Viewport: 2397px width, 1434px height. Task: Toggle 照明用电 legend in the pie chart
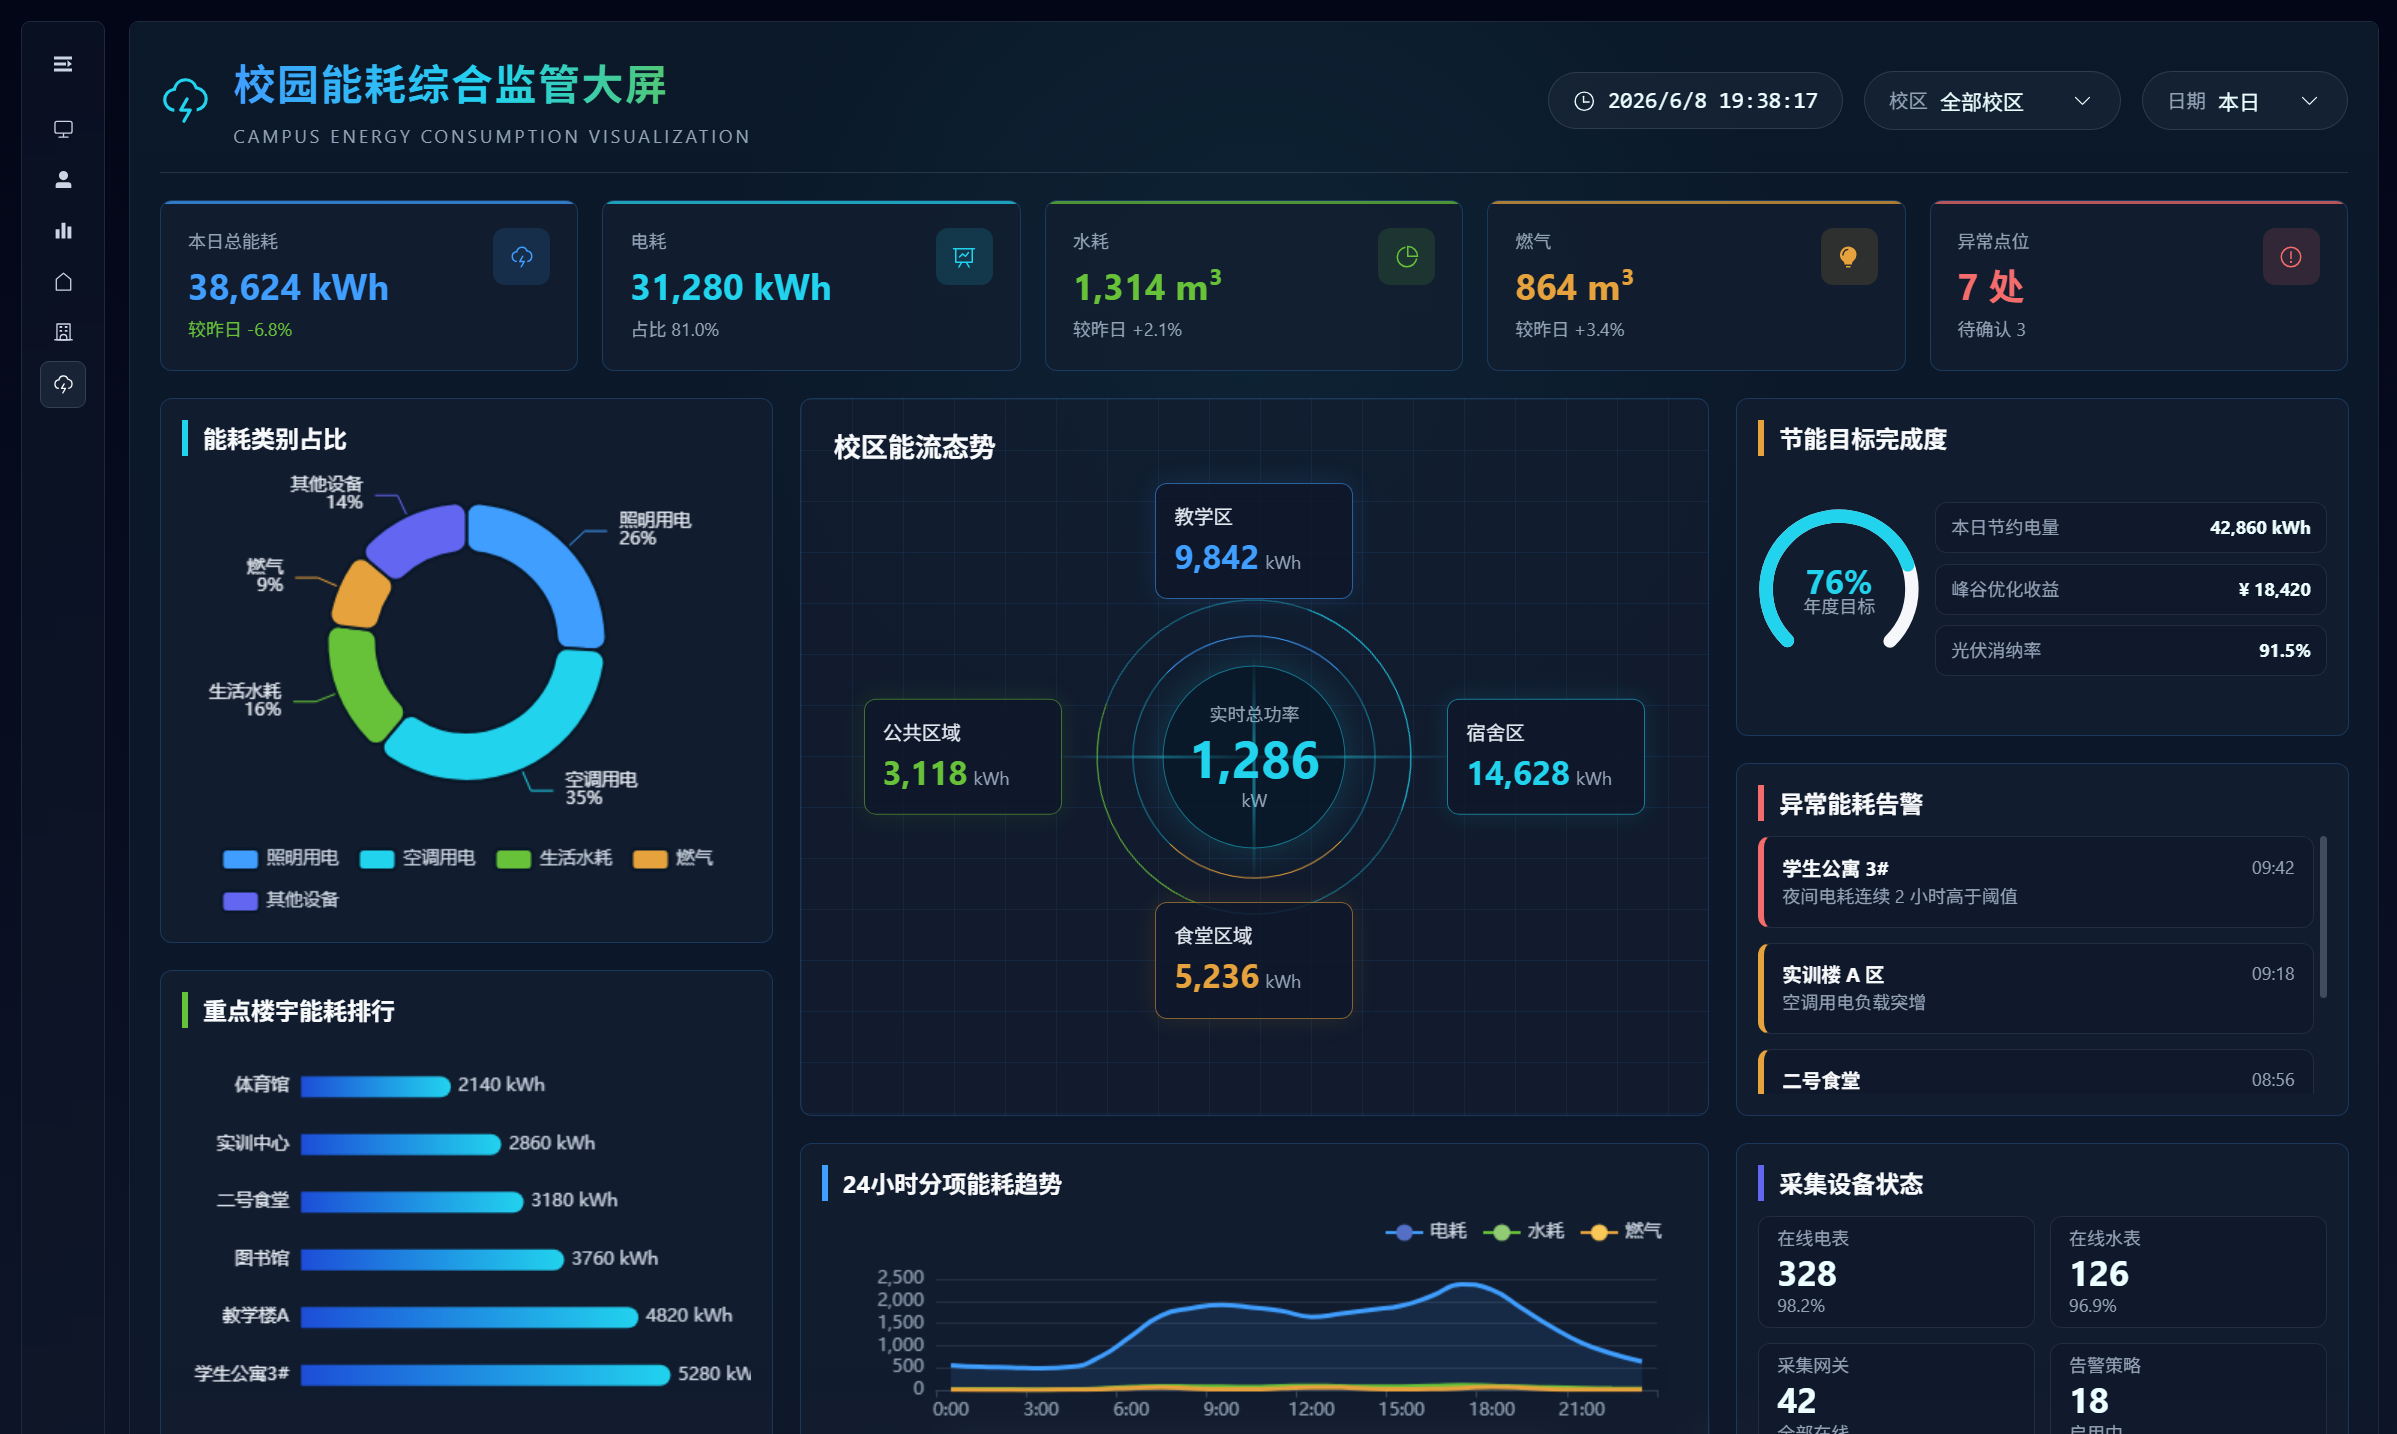[x=281, y=858]
